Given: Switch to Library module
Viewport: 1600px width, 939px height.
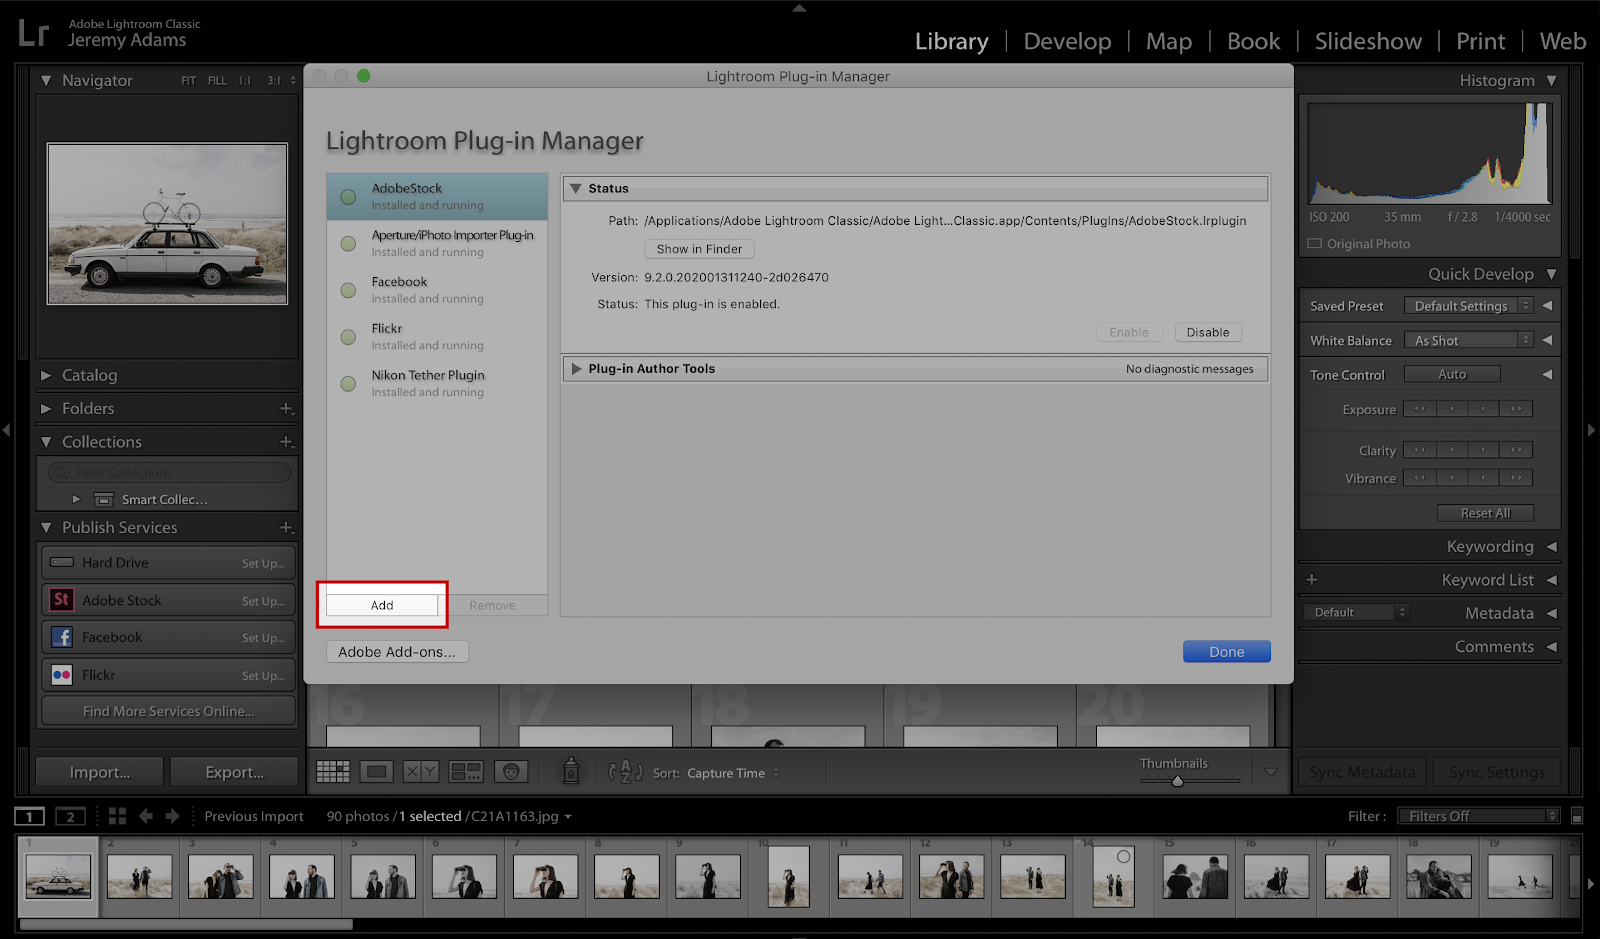Looking at the screenshot, I should pyautogui.click(x=951, y=41).
